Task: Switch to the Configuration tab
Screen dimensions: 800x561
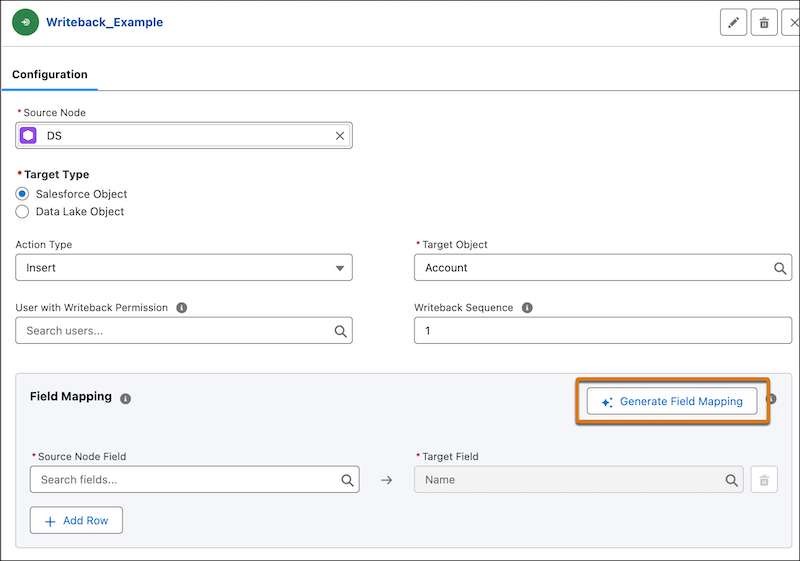Action: pos(50,74)
